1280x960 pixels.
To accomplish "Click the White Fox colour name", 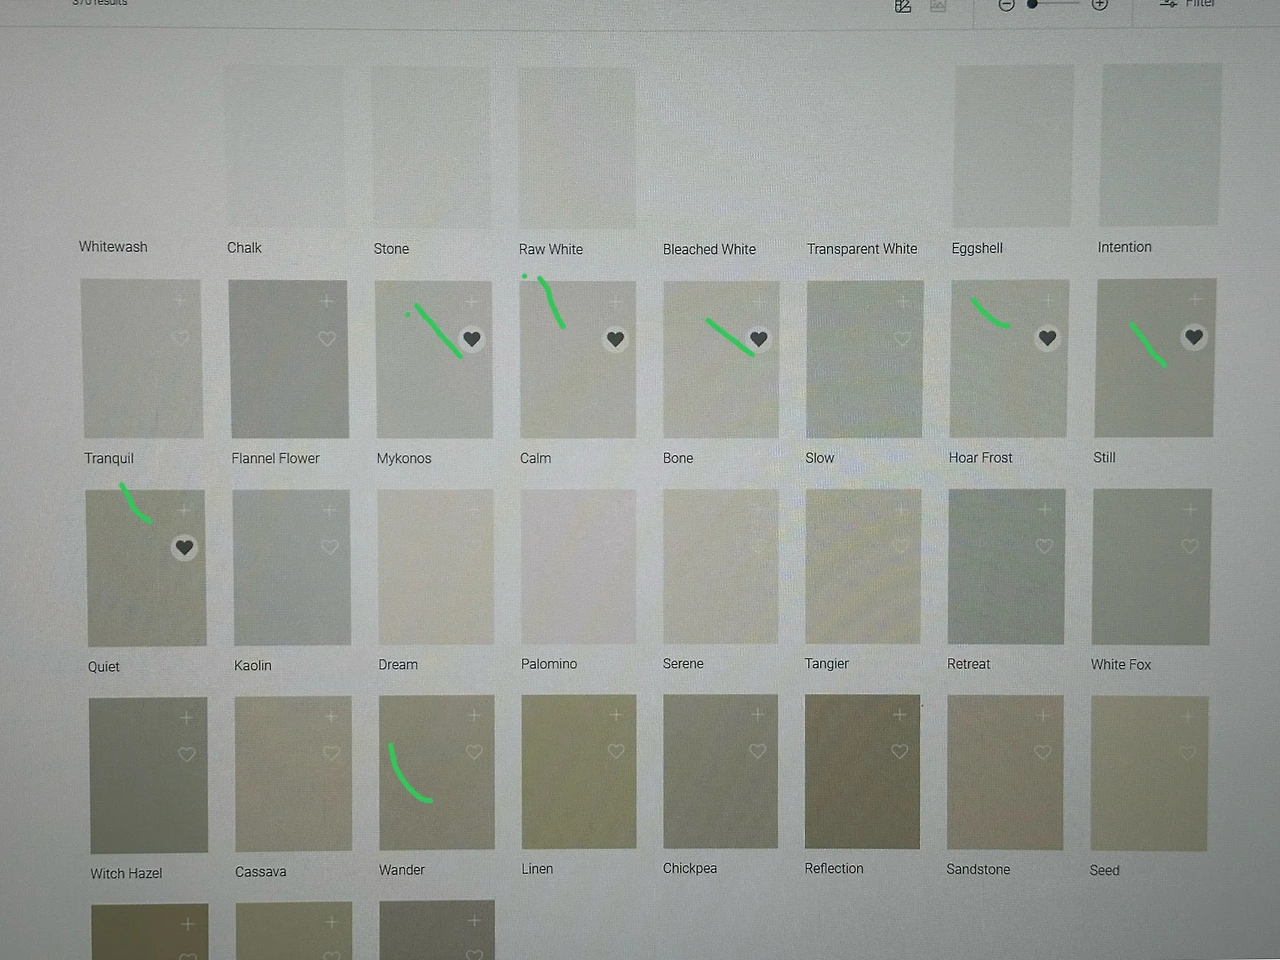I will tap(1121, 664).
